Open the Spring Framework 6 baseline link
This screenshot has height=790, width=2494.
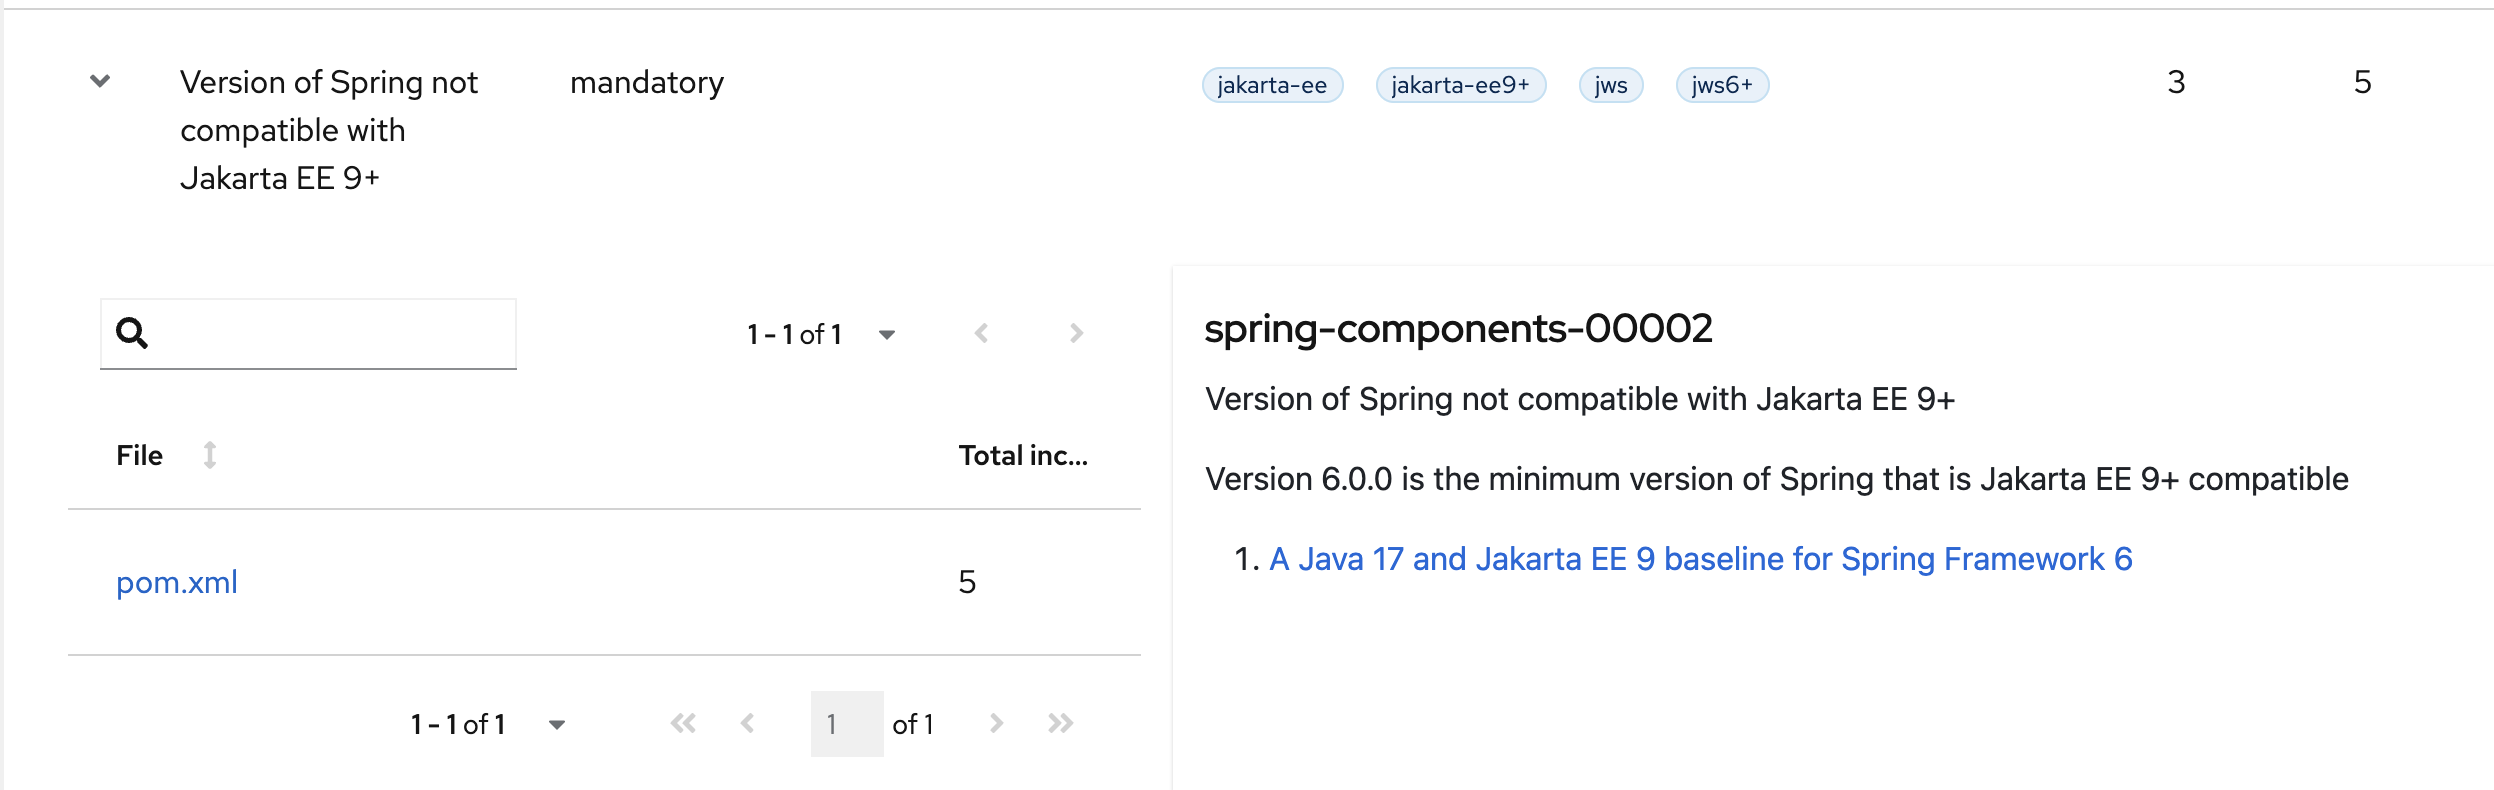click(x=1700, y=559)
